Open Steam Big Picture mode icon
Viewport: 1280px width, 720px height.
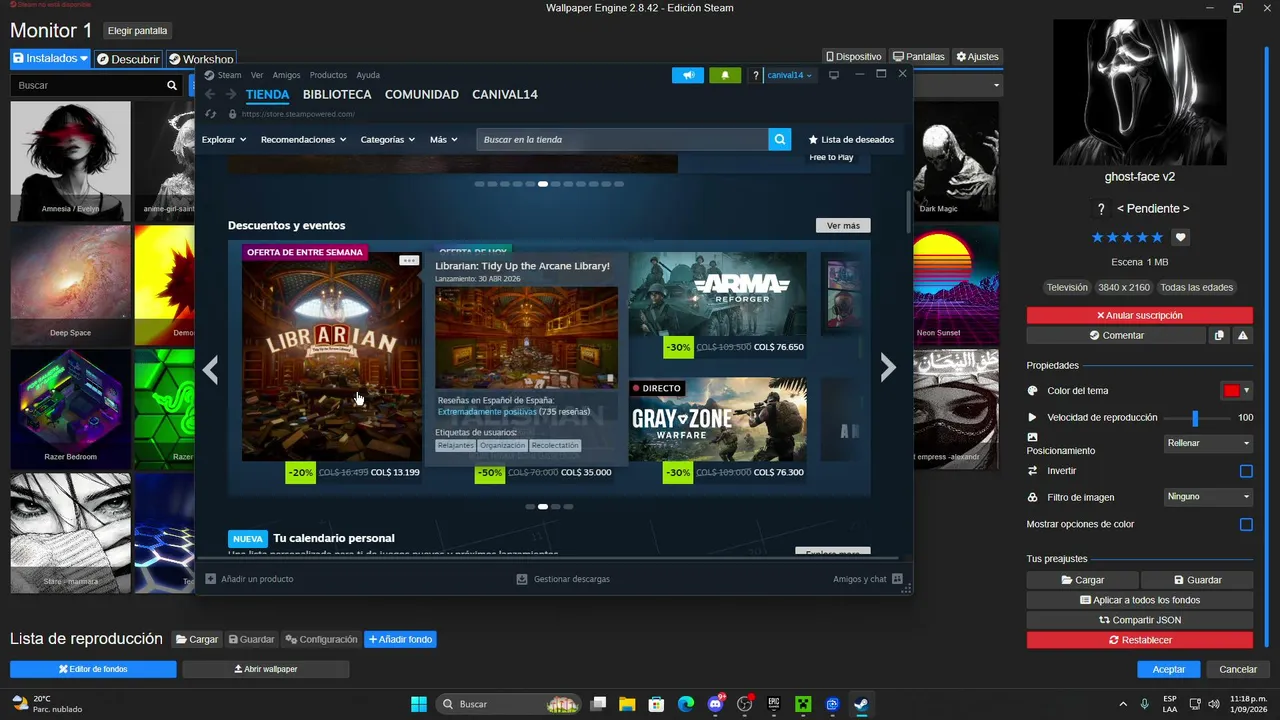click(x=833, y=75)
